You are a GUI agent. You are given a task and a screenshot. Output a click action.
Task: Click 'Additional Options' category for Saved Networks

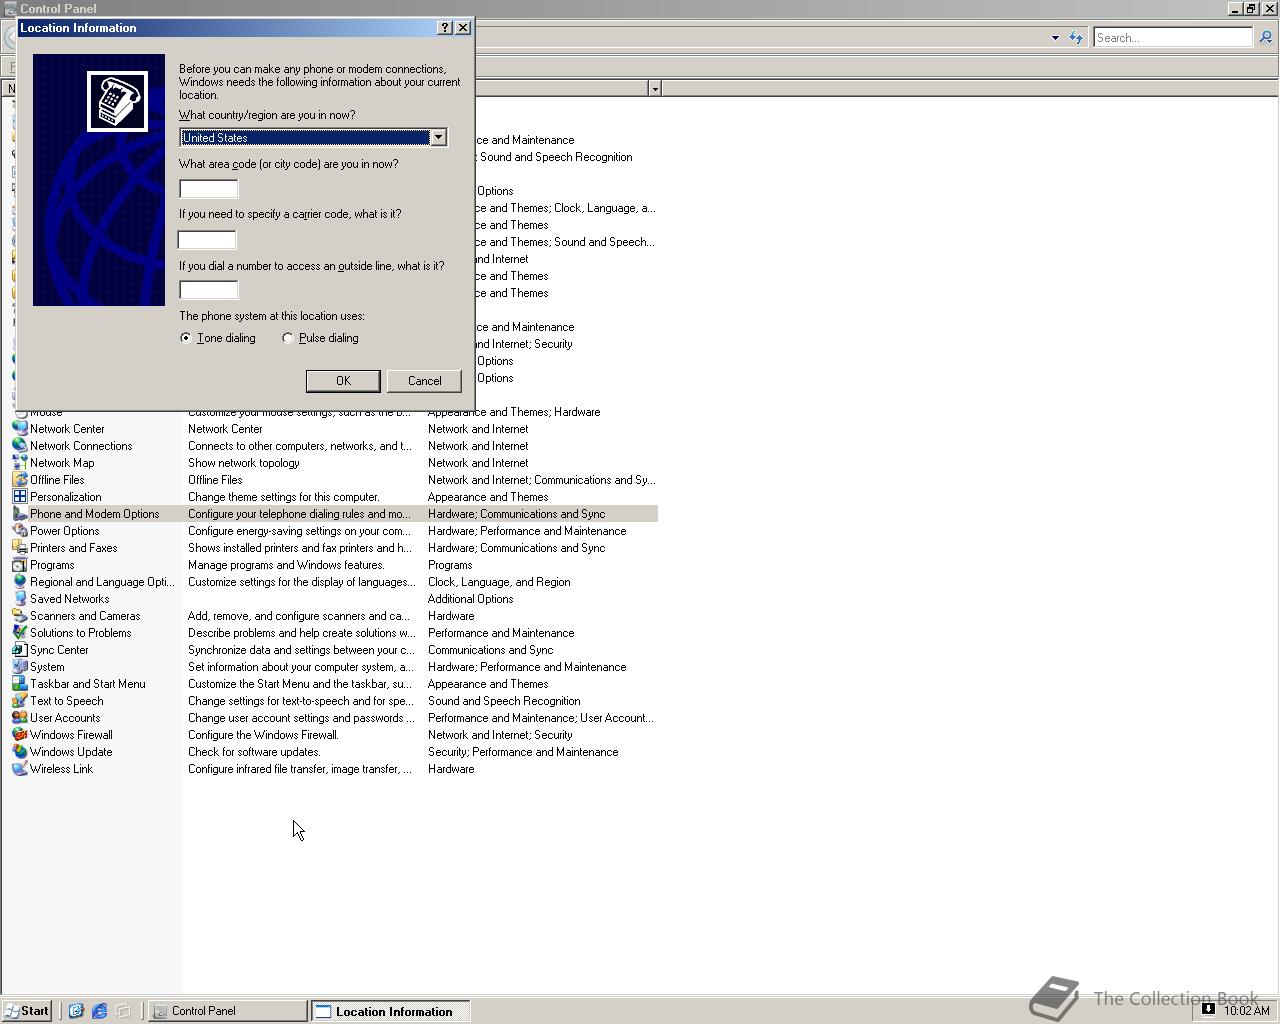(470, 599)
